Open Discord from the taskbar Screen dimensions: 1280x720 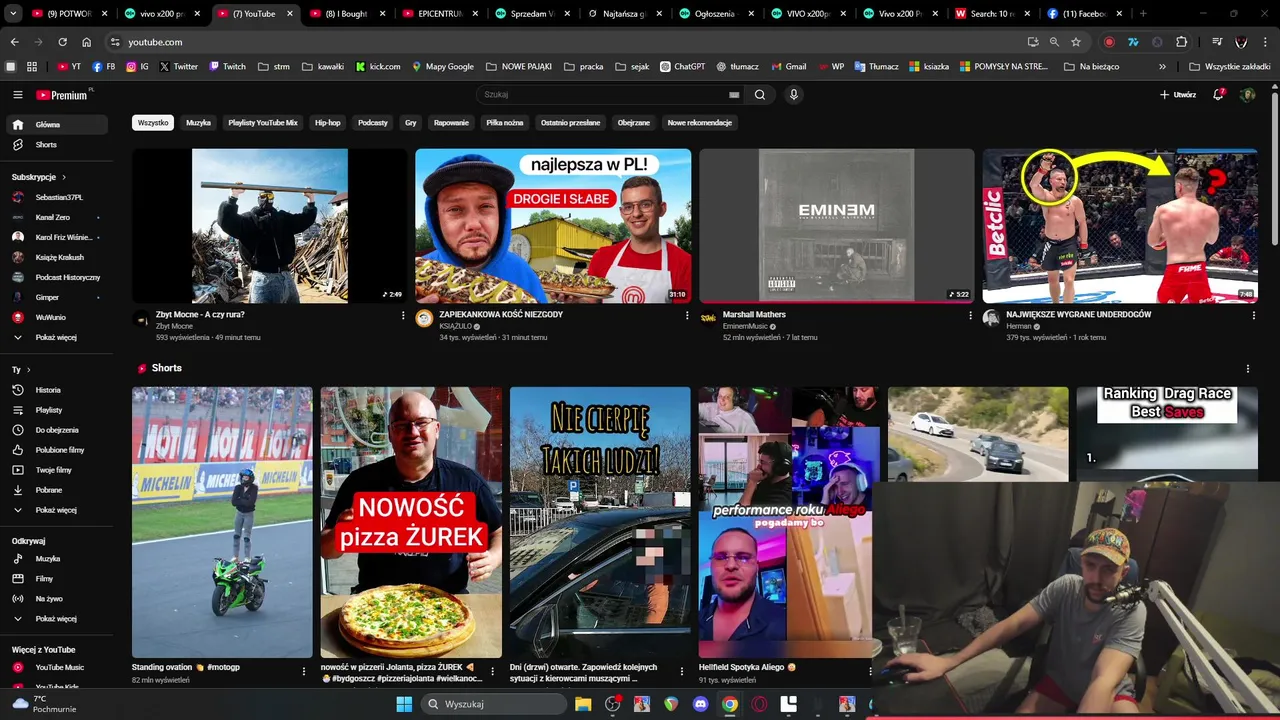pos(700,704)
